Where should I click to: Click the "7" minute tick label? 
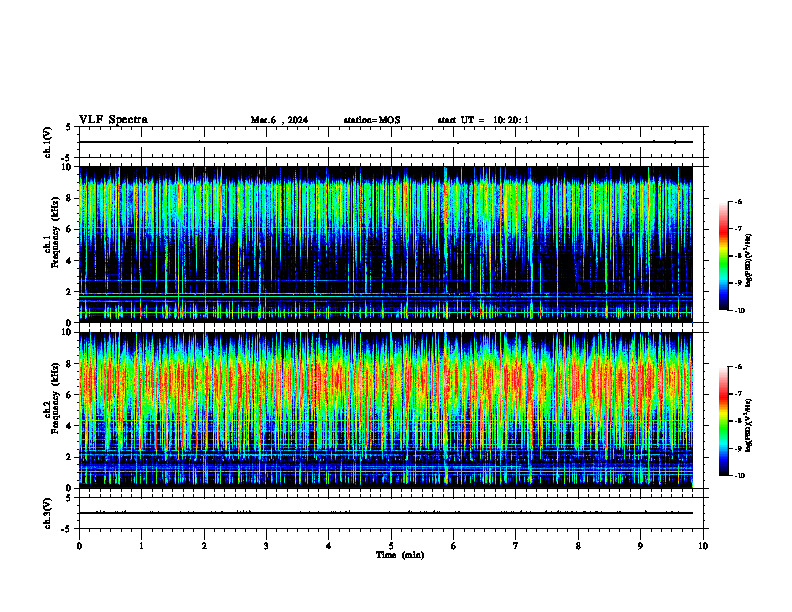[x=516, y=546]
